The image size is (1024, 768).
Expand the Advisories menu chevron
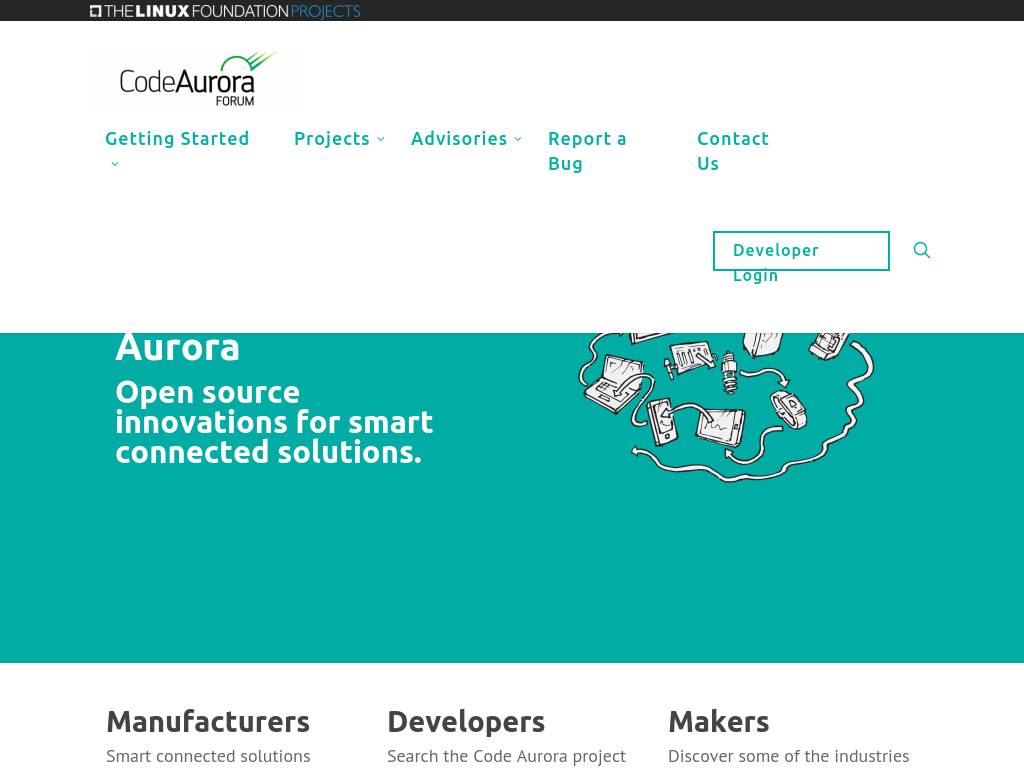[518, 139]
